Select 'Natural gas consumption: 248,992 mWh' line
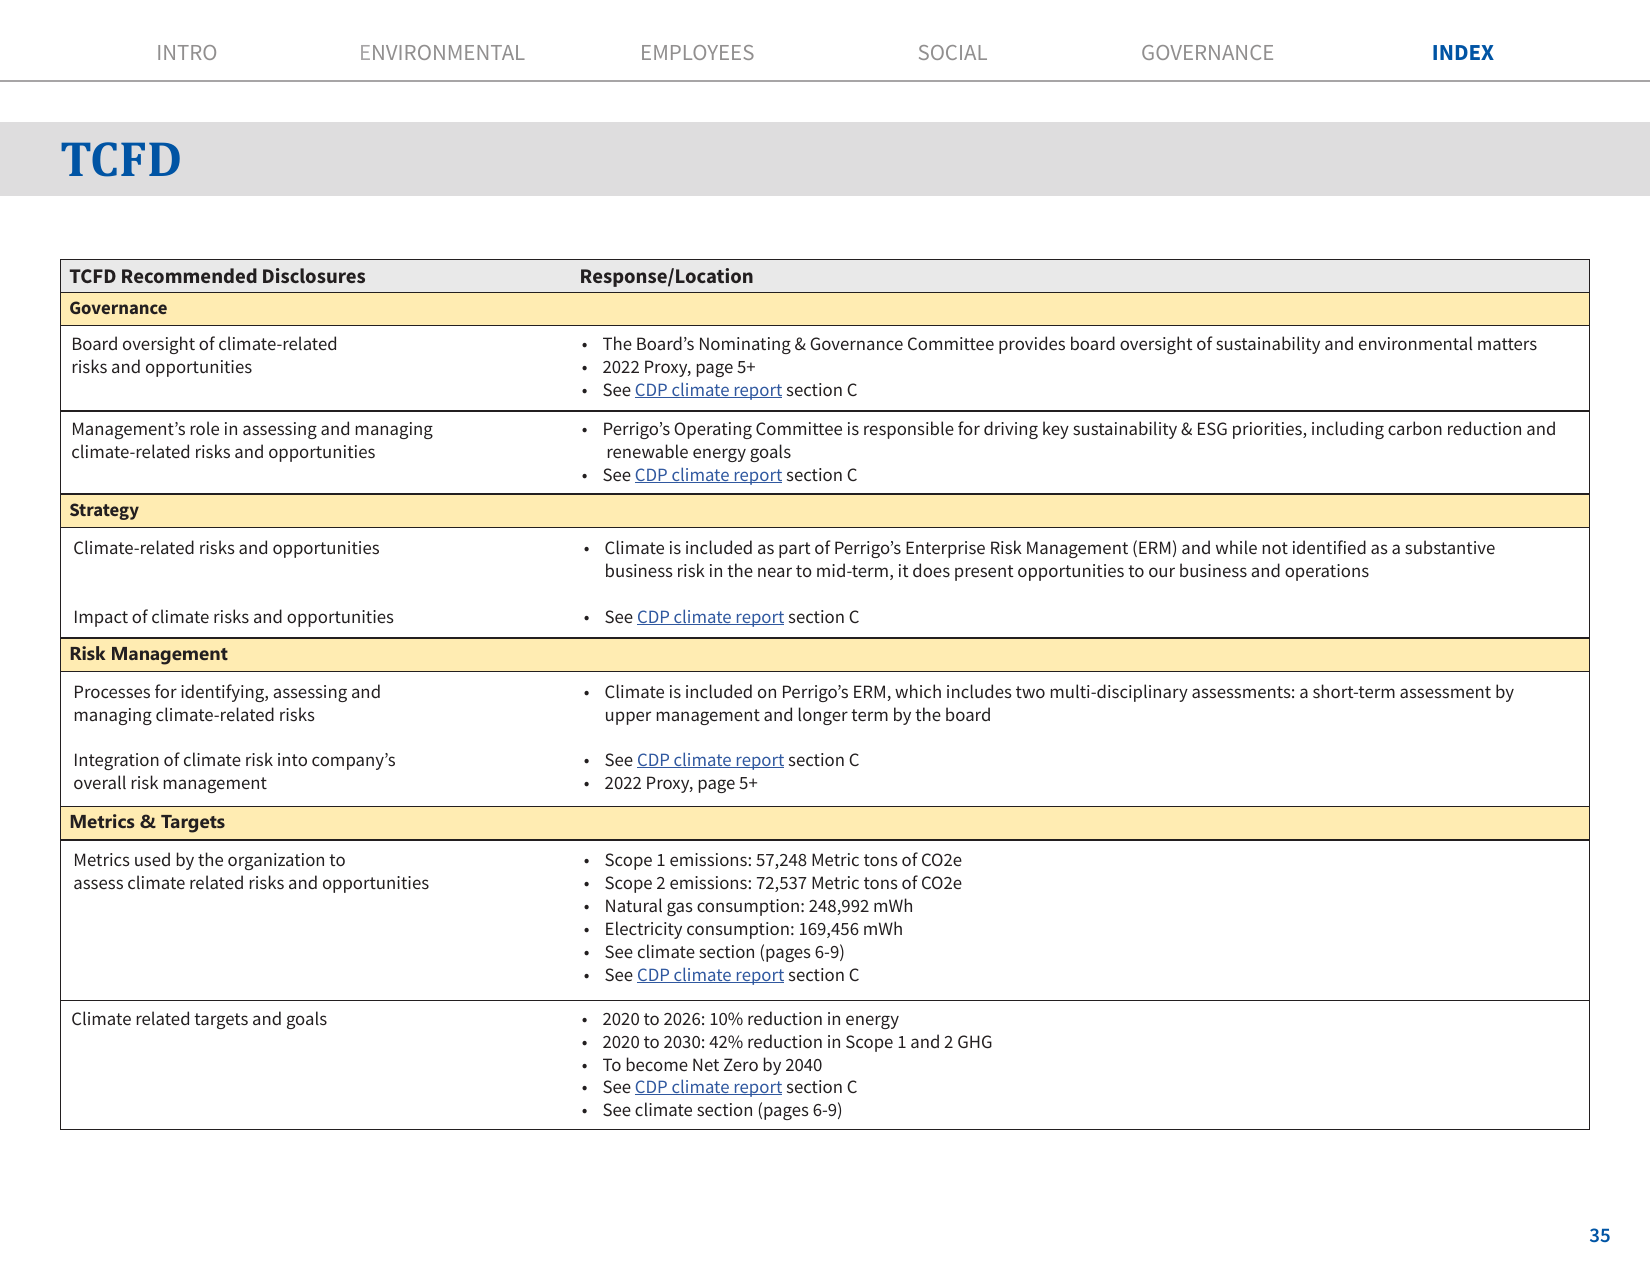Image resolution: width=1650 pixels, height=1275 pixels. coord(758,906)
